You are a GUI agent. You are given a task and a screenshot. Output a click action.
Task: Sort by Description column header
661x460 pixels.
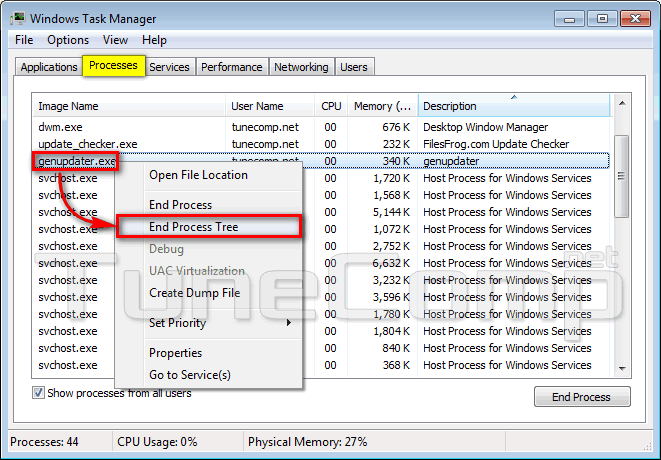[x=514, y=106]
